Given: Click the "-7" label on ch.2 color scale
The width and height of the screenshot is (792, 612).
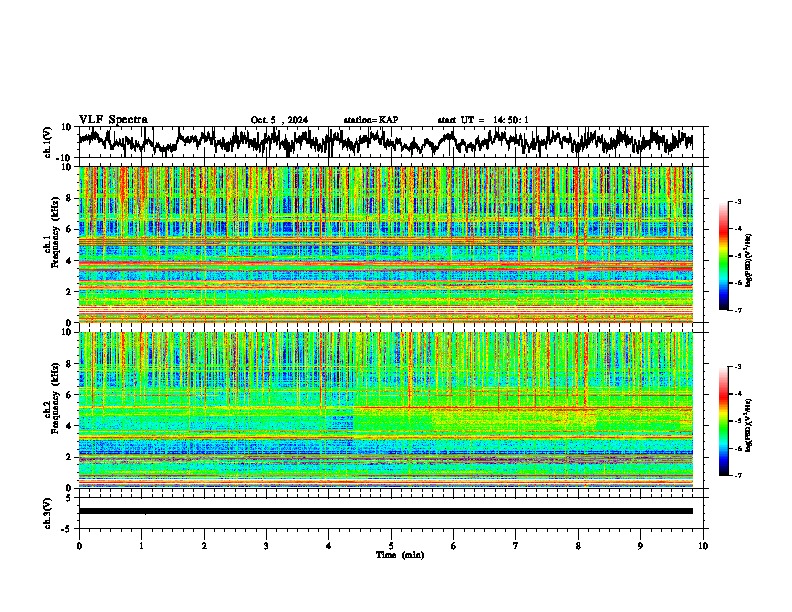Looking at the screenshot, I should pos(737,475).
